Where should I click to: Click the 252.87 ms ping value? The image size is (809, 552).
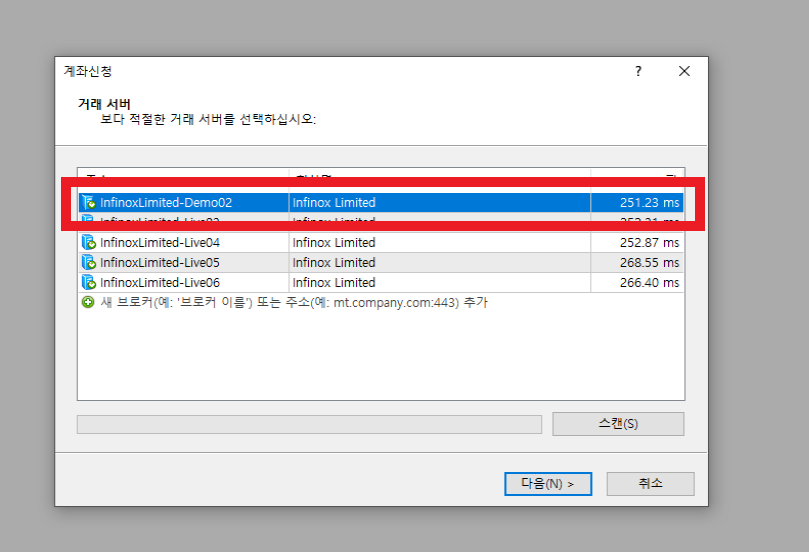[x=650, y=242]
